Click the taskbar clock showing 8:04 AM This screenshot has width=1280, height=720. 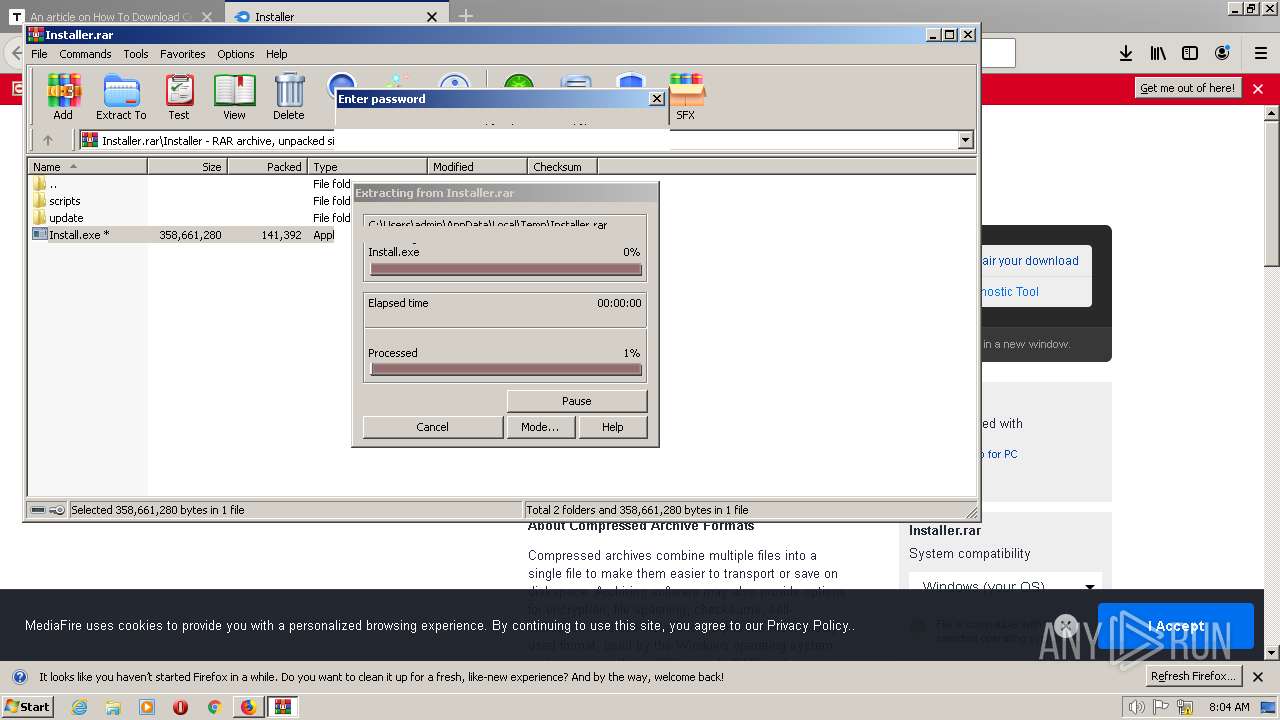pos(1229,707)
